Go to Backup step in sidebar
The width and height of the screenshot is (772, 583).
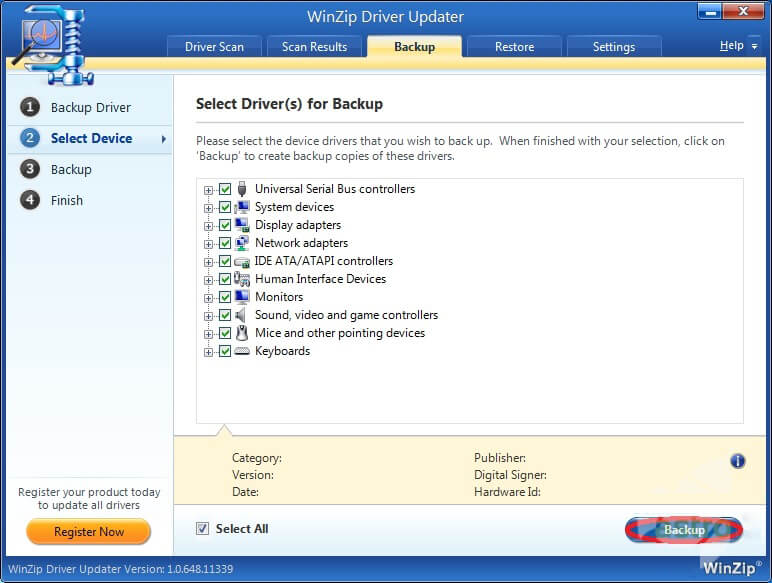click(x=71, y=169)
